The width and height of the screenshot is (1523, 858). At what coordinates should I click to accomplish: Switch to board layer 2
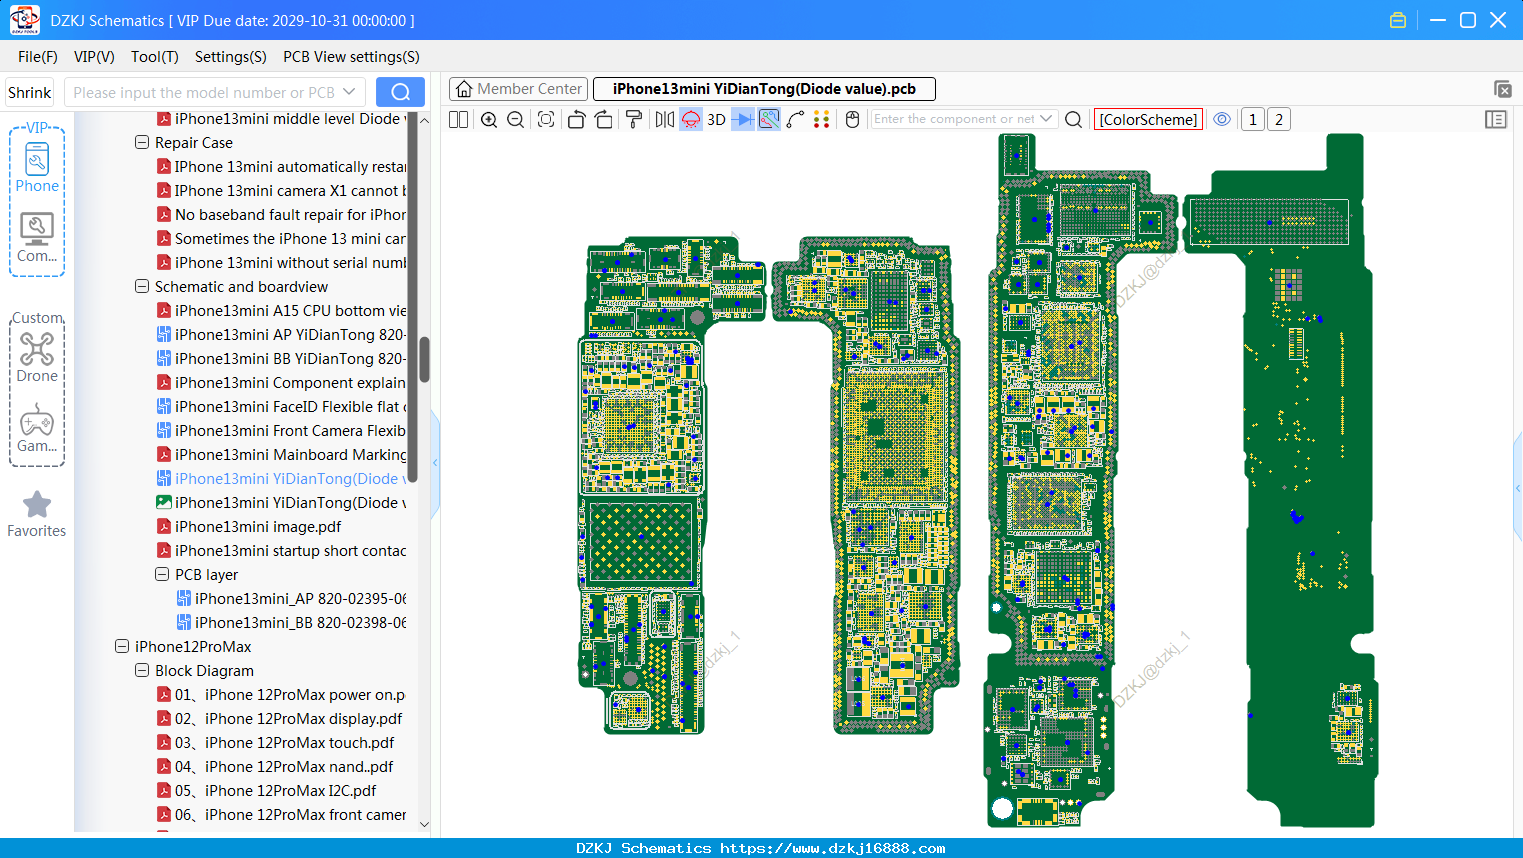point(1279,120)
